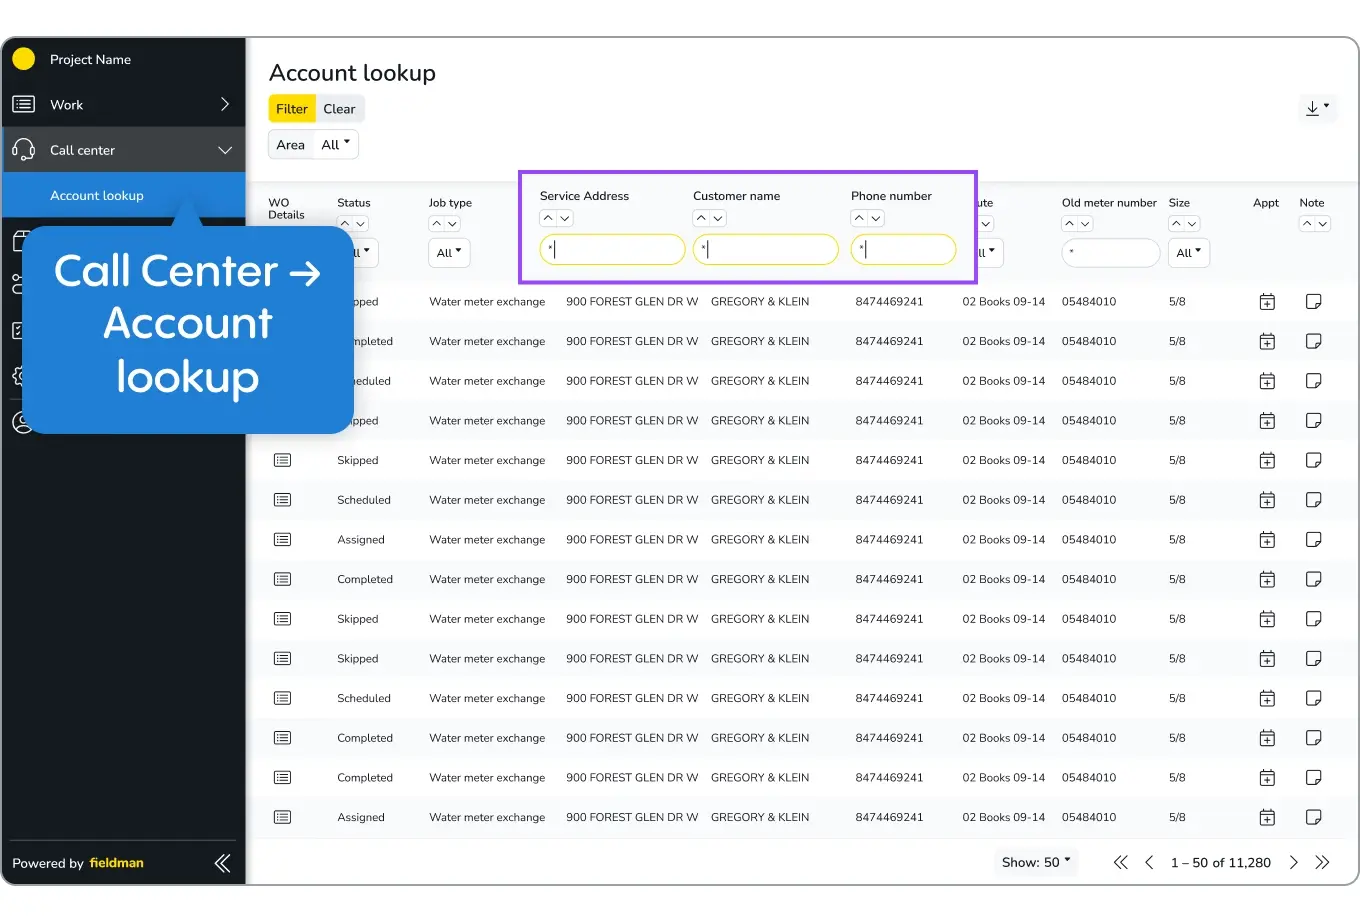
Task: Click the "1 – 50 of 11,280" page count
Action: pos(1221,862)
